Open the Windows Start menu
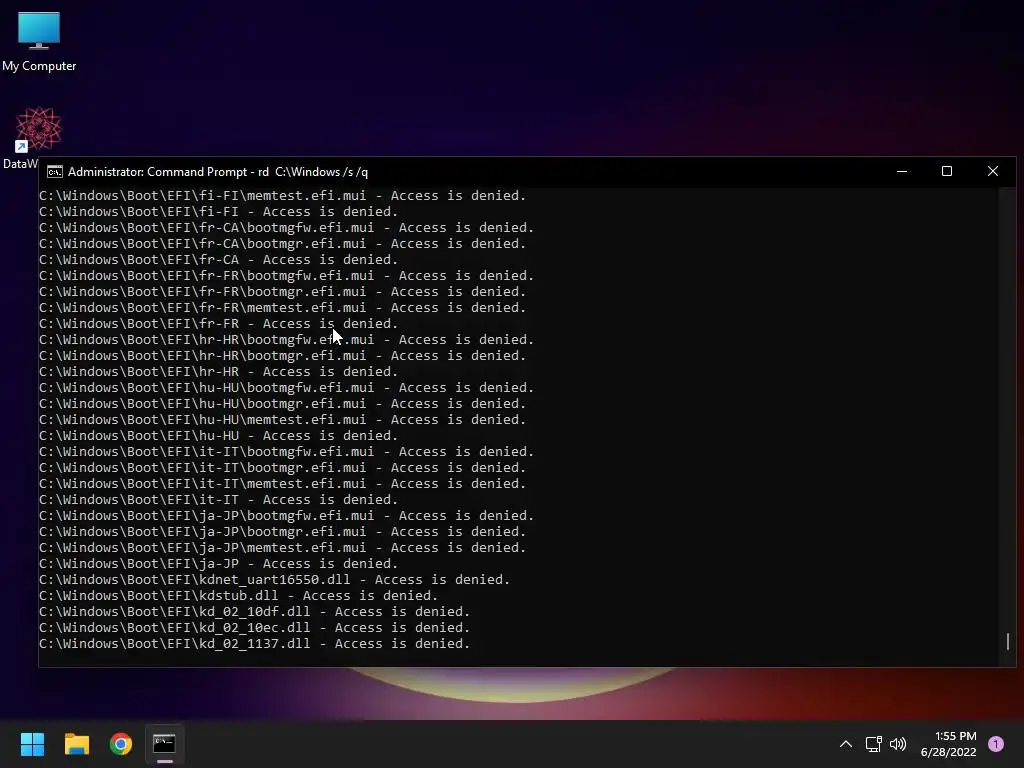This screenshot has height=768, width=1024. (x=32, y=744)
